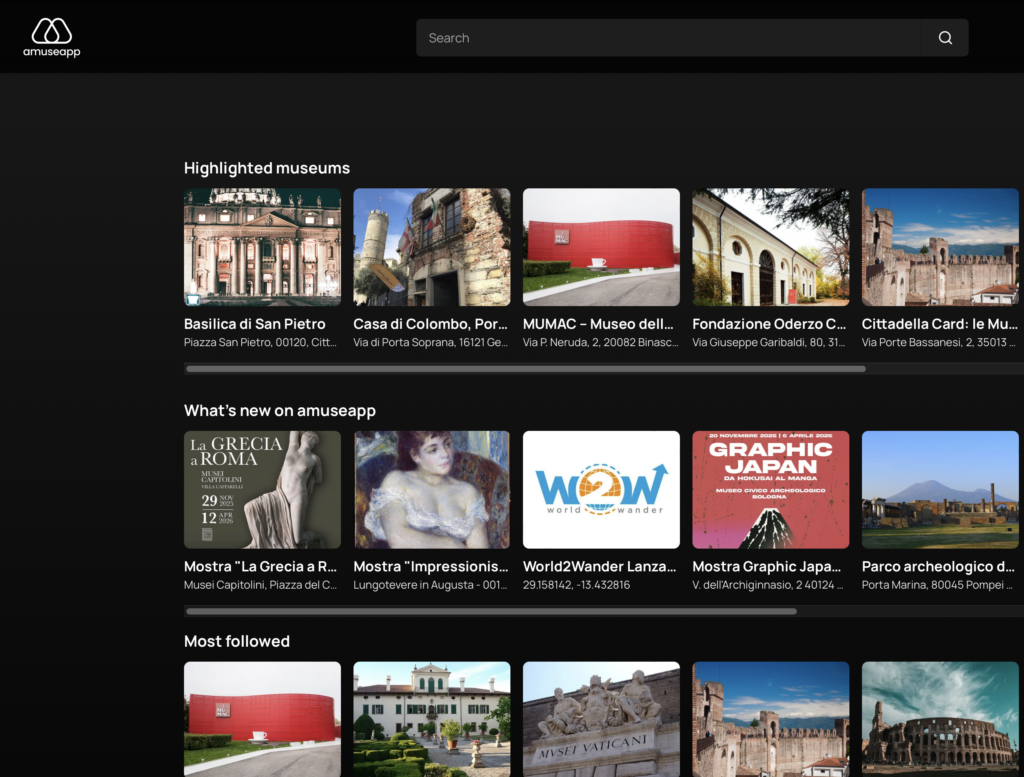The image size is (1024, 777).
Task: Click the World2Wander W2W logo card
Action: 601,490
